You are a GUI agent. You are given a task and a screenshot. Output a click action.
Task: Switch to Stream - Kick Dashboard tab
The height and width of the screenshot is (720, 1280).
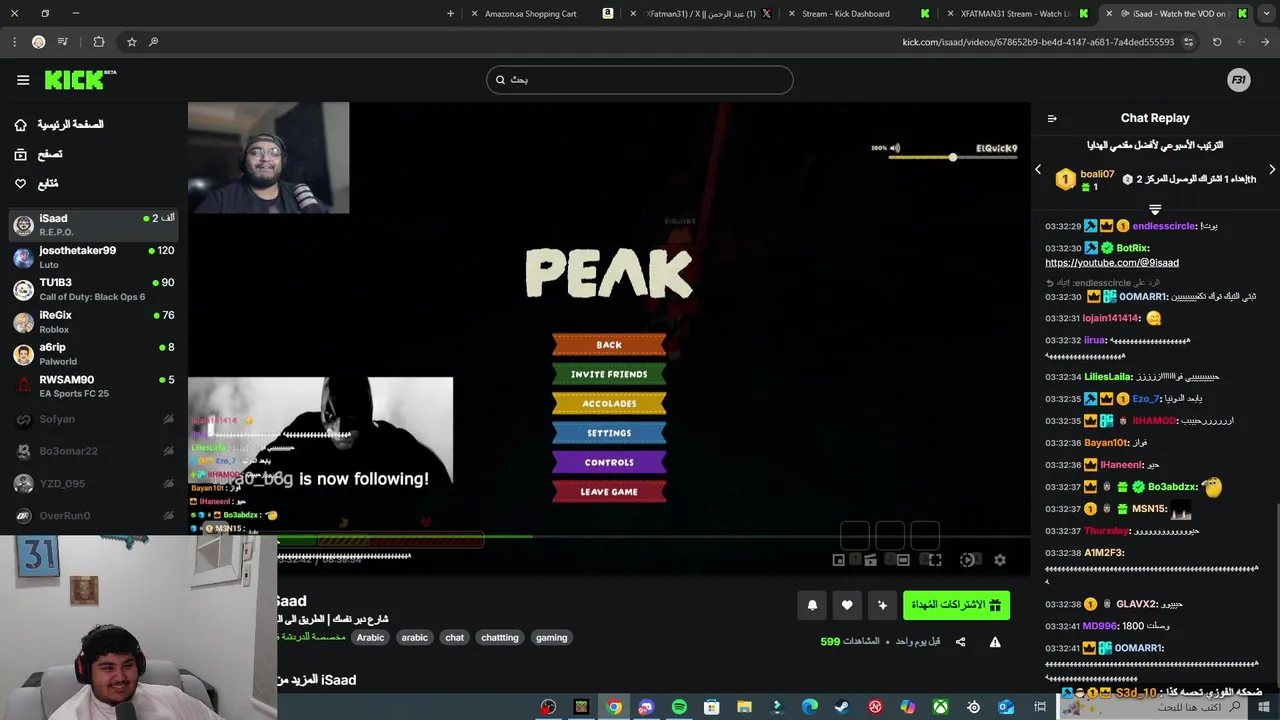(856, 14)
